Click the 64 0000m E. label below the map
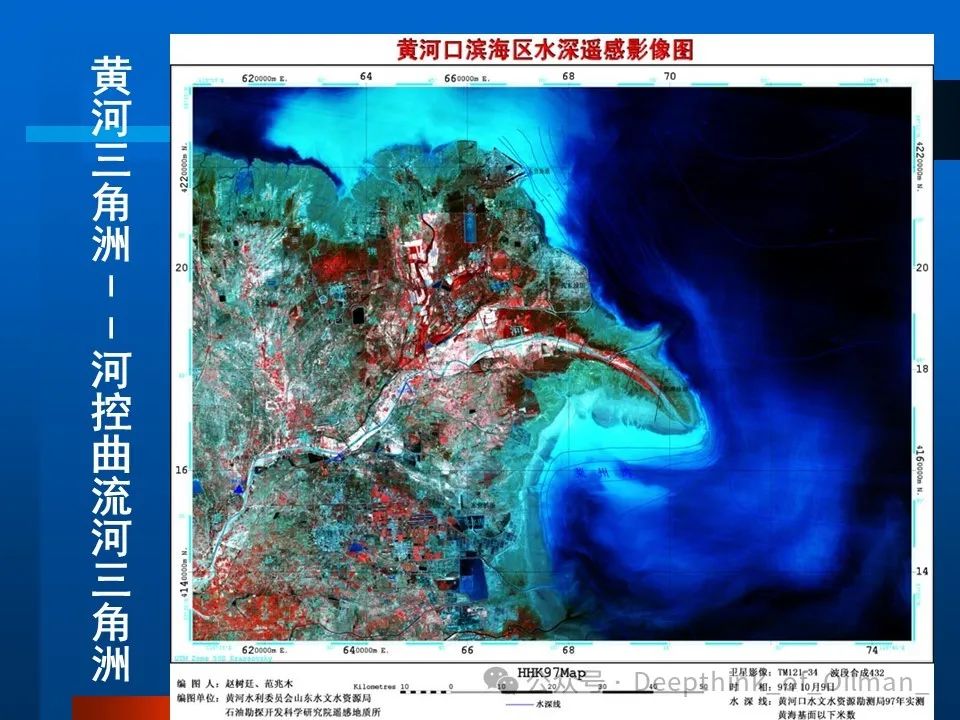Screen dimensions: 960x720 click(366, 650)
